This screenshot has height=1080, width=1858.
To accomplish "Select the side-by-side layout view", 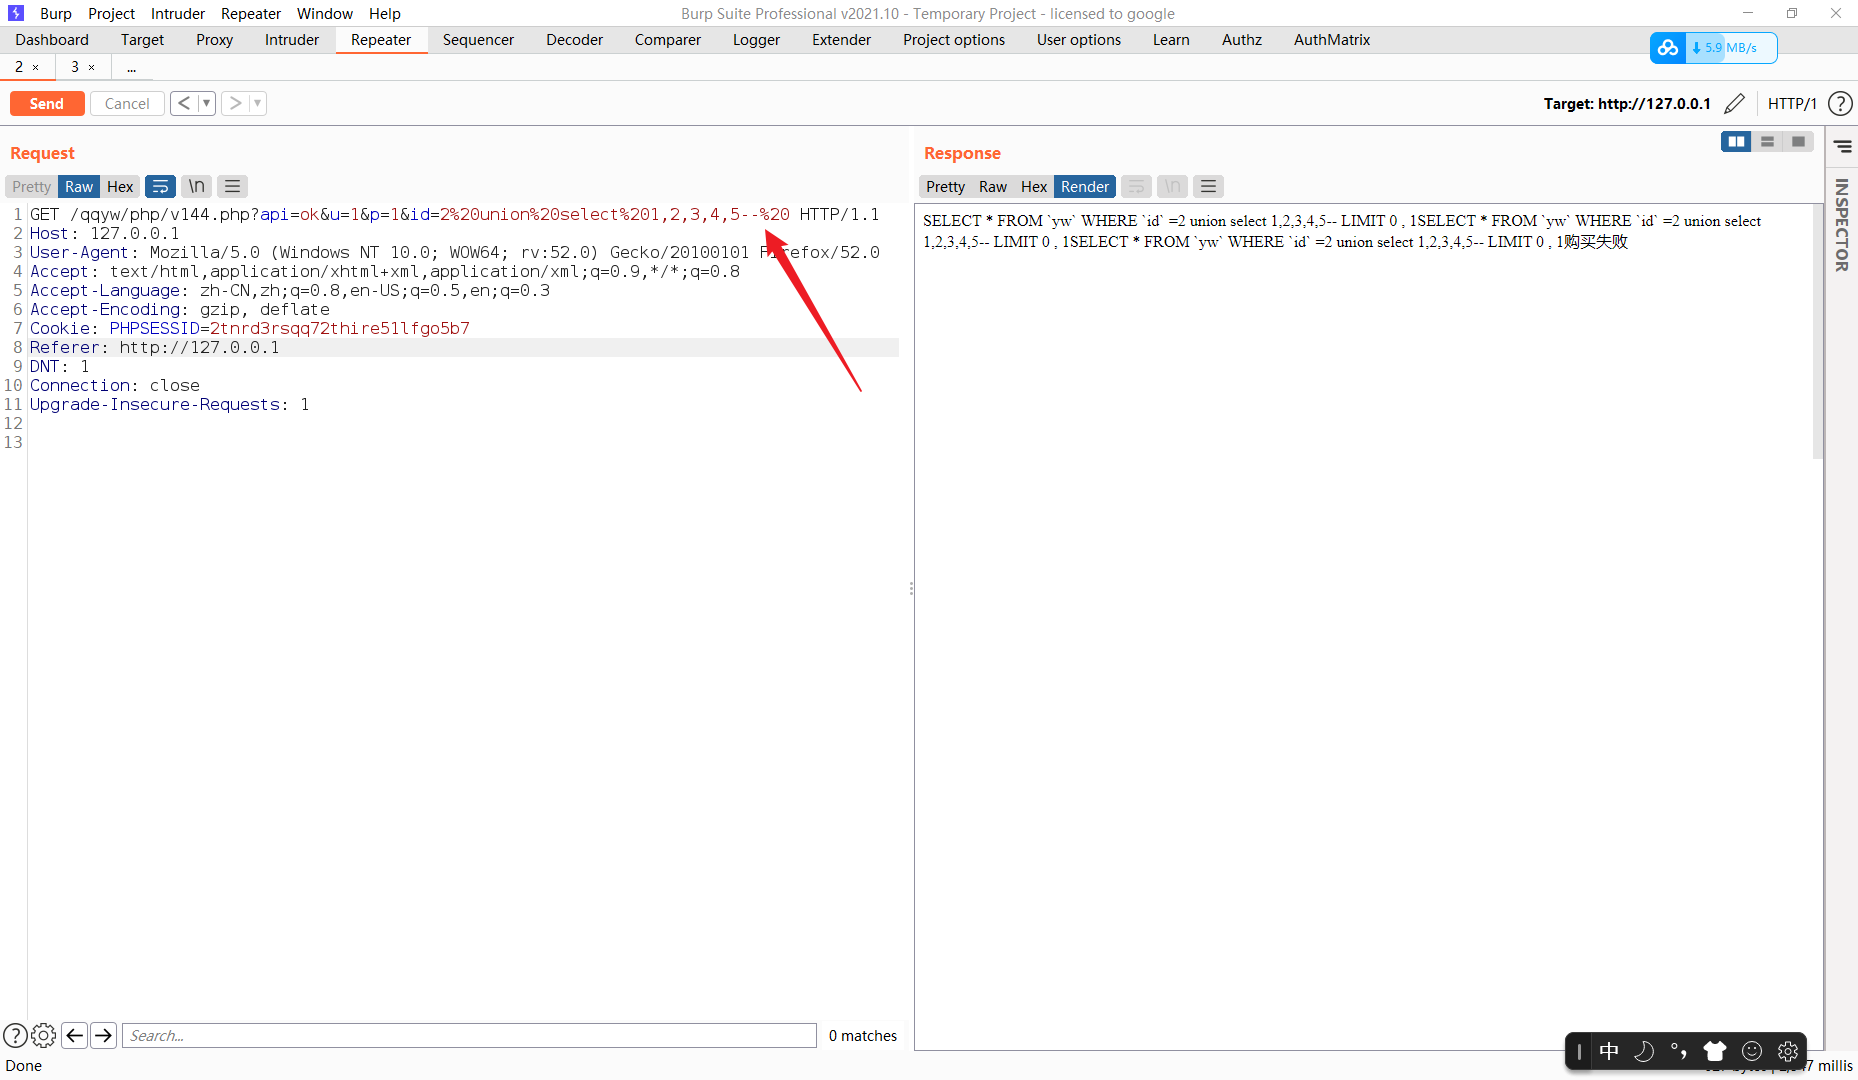I will (x=1736, y=142).
